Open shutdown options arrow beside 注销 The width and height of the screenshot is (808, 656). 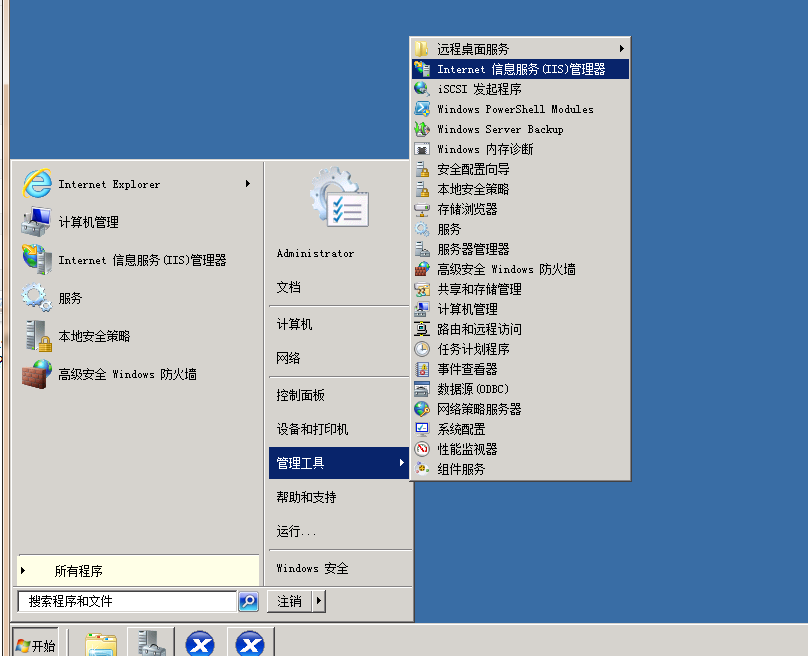point(319,601)
